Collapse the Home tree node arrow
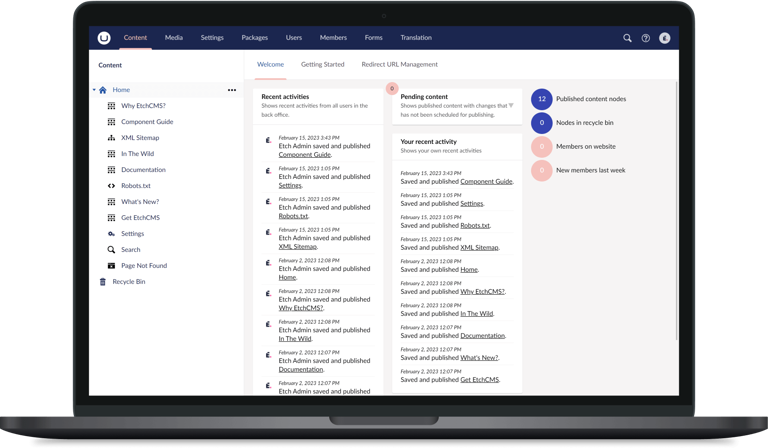 [94, 90]
